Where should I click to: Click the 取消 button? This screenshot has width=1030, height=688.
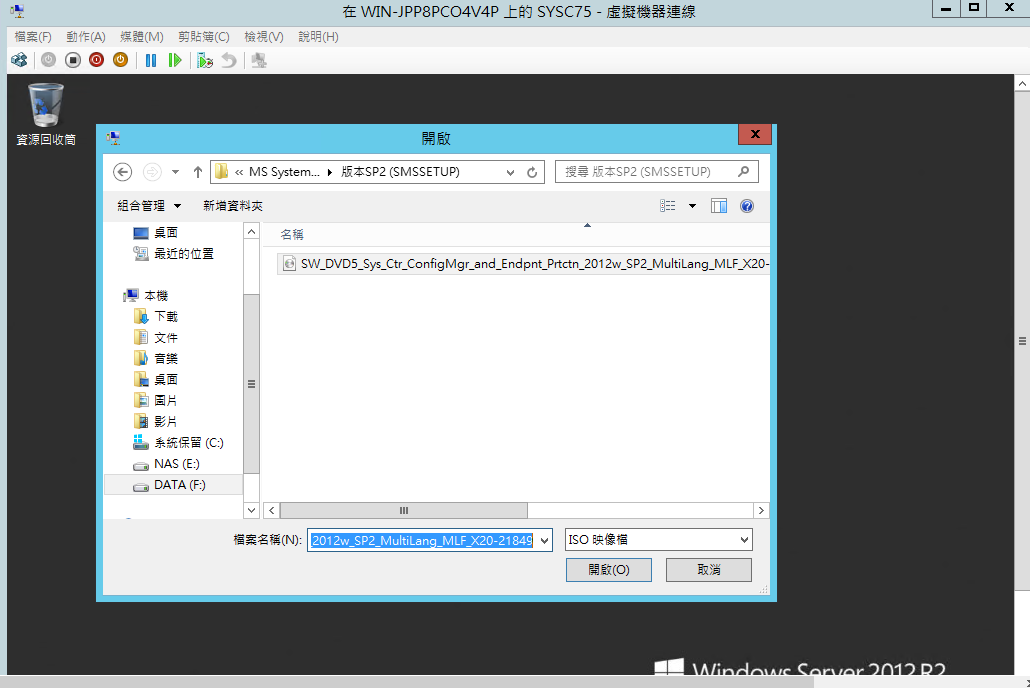pos(709,570)
